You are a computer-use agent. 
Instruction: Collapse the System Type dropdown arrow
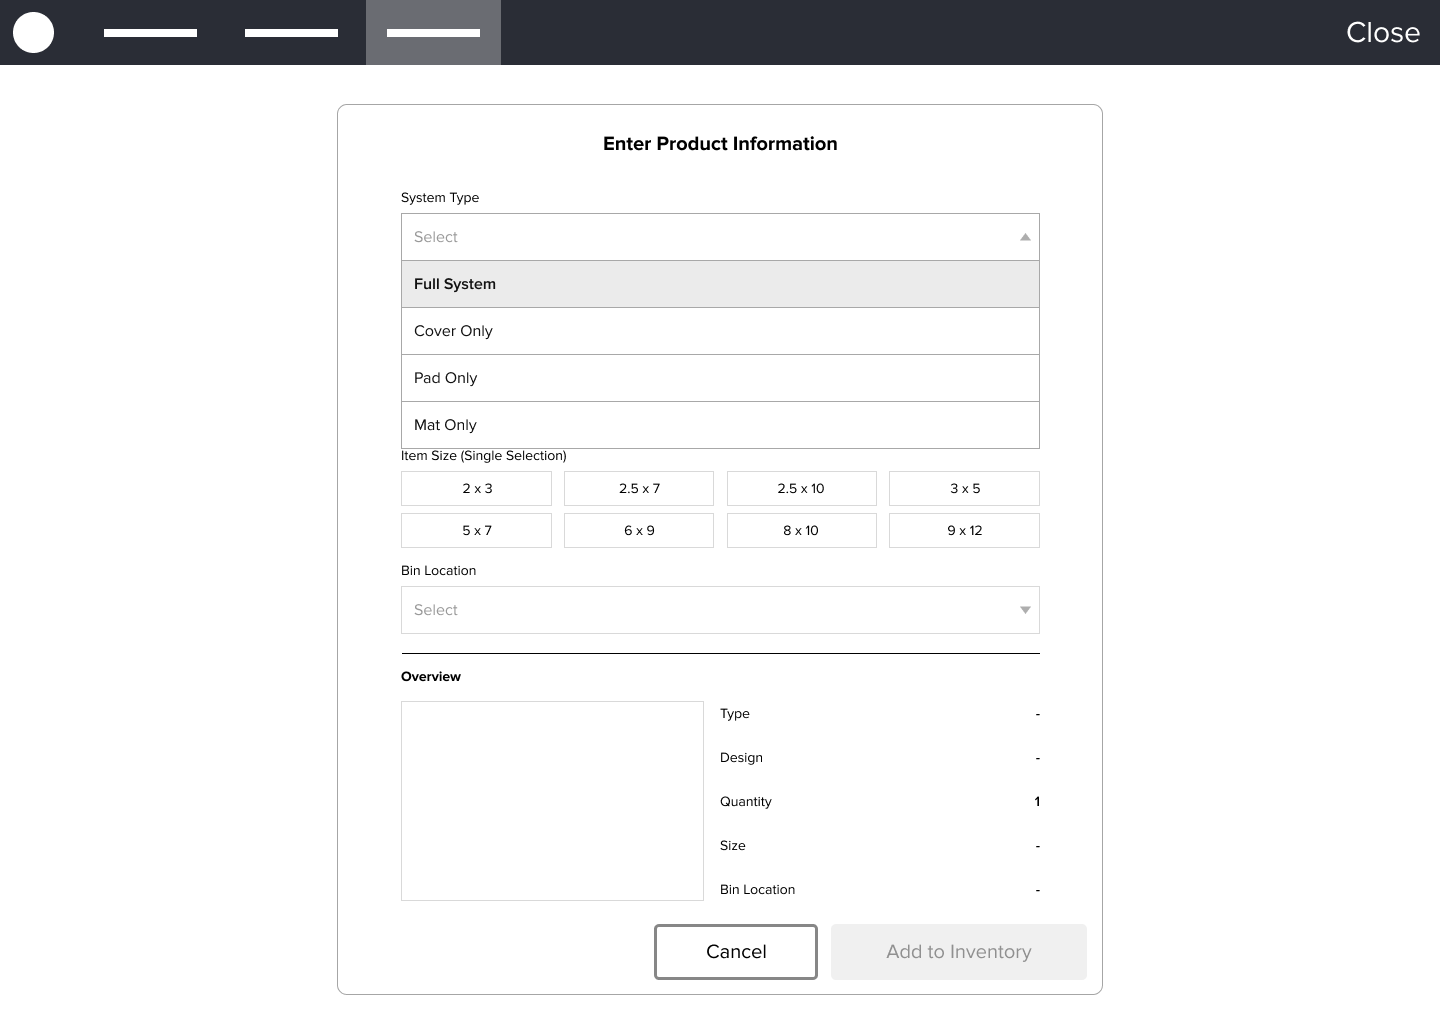pyautogui.click(x=1025, y=237)
